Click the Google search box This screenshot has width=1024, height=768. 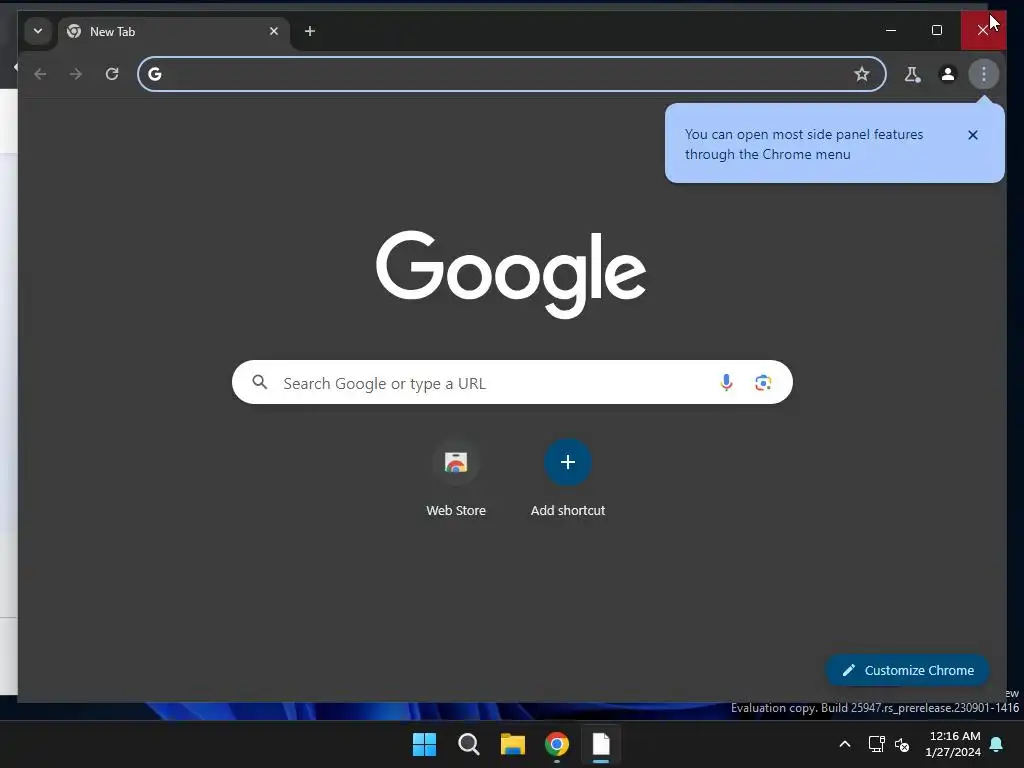click(x=512, y=382)
